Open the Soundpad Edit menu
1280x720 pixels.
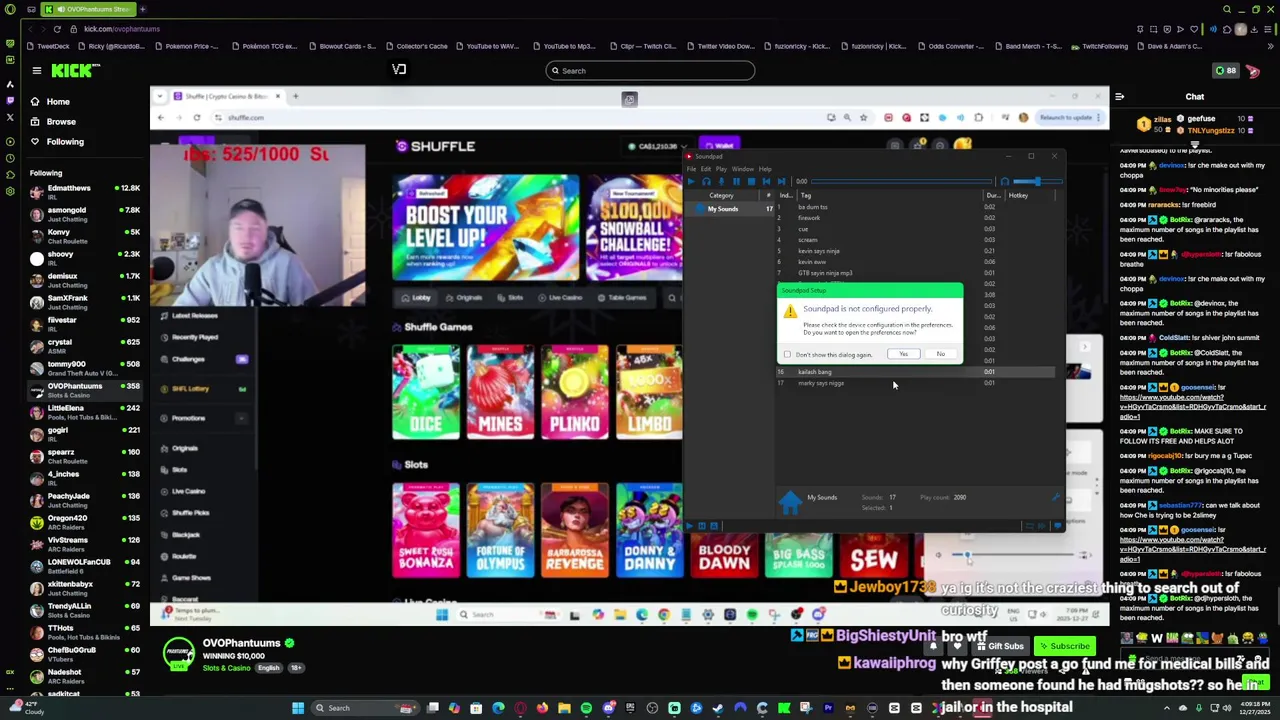click(x=706, y=169)
